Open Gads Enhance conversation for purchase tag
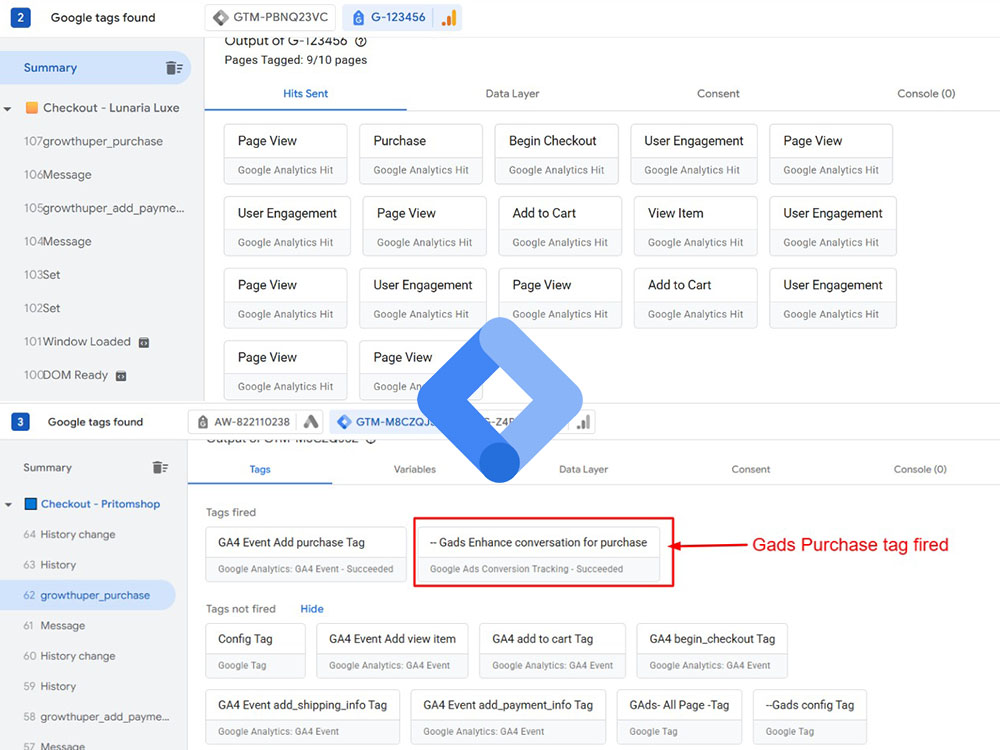 click(539, 554)
